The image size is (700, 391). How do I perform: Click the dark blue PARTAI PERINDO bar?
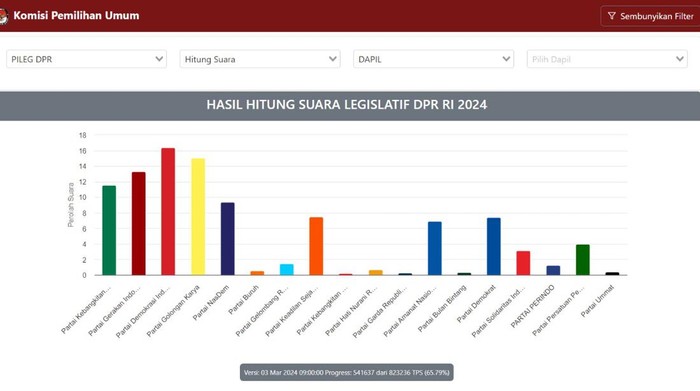click(553, 270)
